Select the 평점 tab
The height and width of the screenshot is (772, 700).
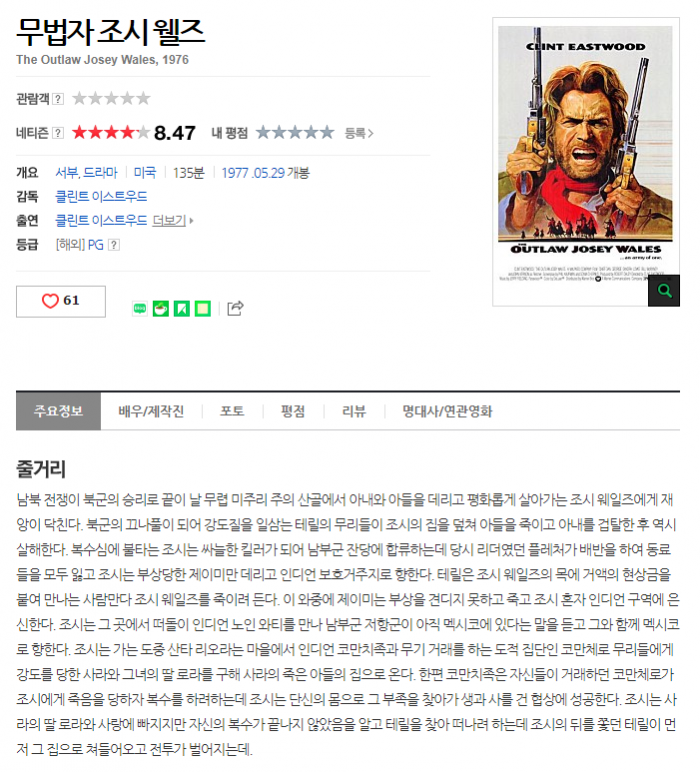[293, 411]
